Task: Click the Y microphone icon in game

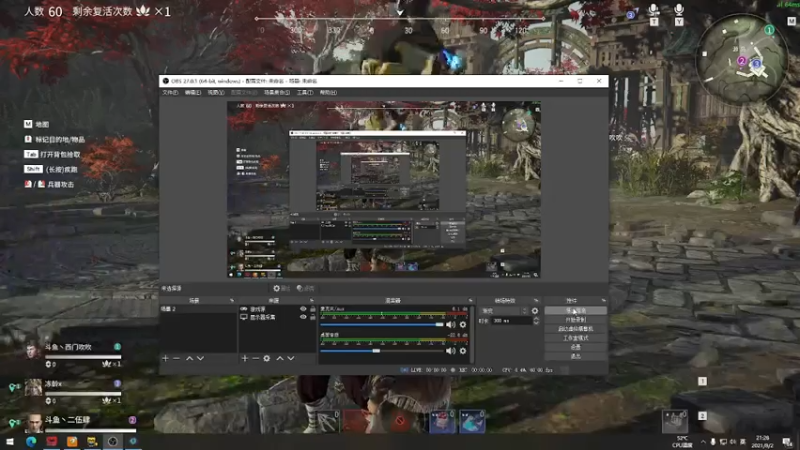Action: [679, 14]
